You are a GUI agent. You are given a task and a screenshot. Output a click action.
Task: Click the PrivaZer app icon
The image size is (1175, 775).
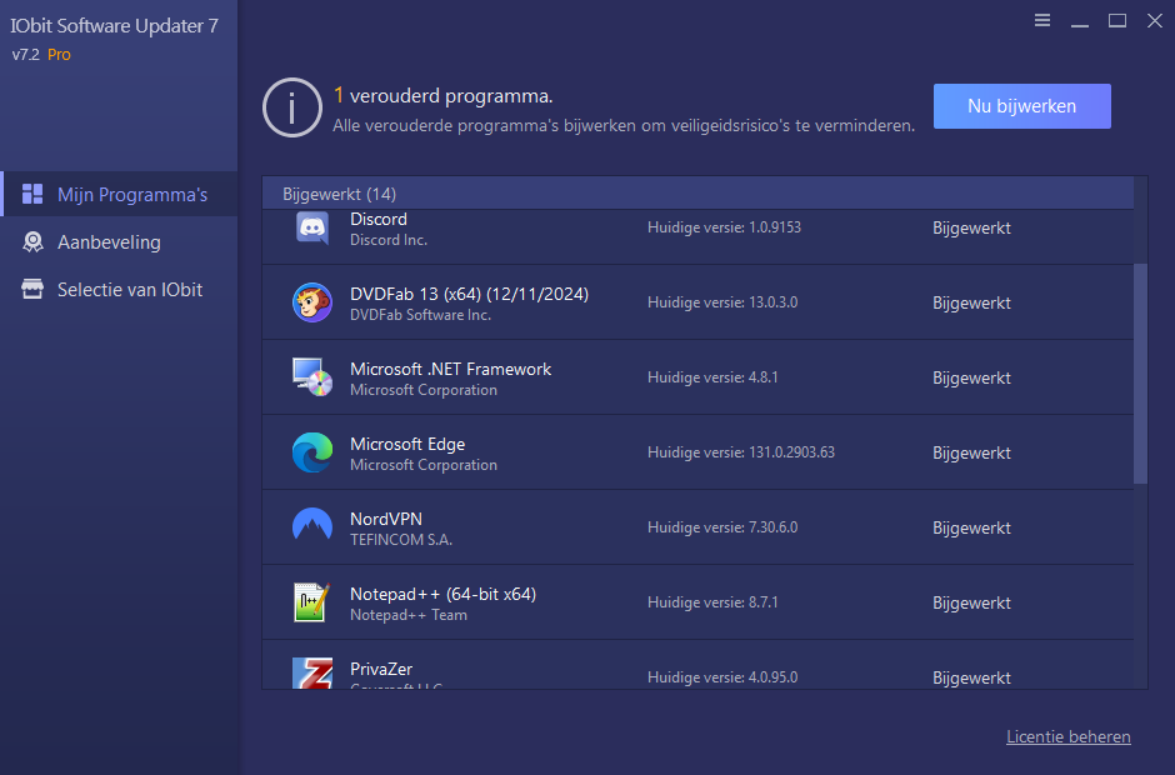click(x=312, y=672)
